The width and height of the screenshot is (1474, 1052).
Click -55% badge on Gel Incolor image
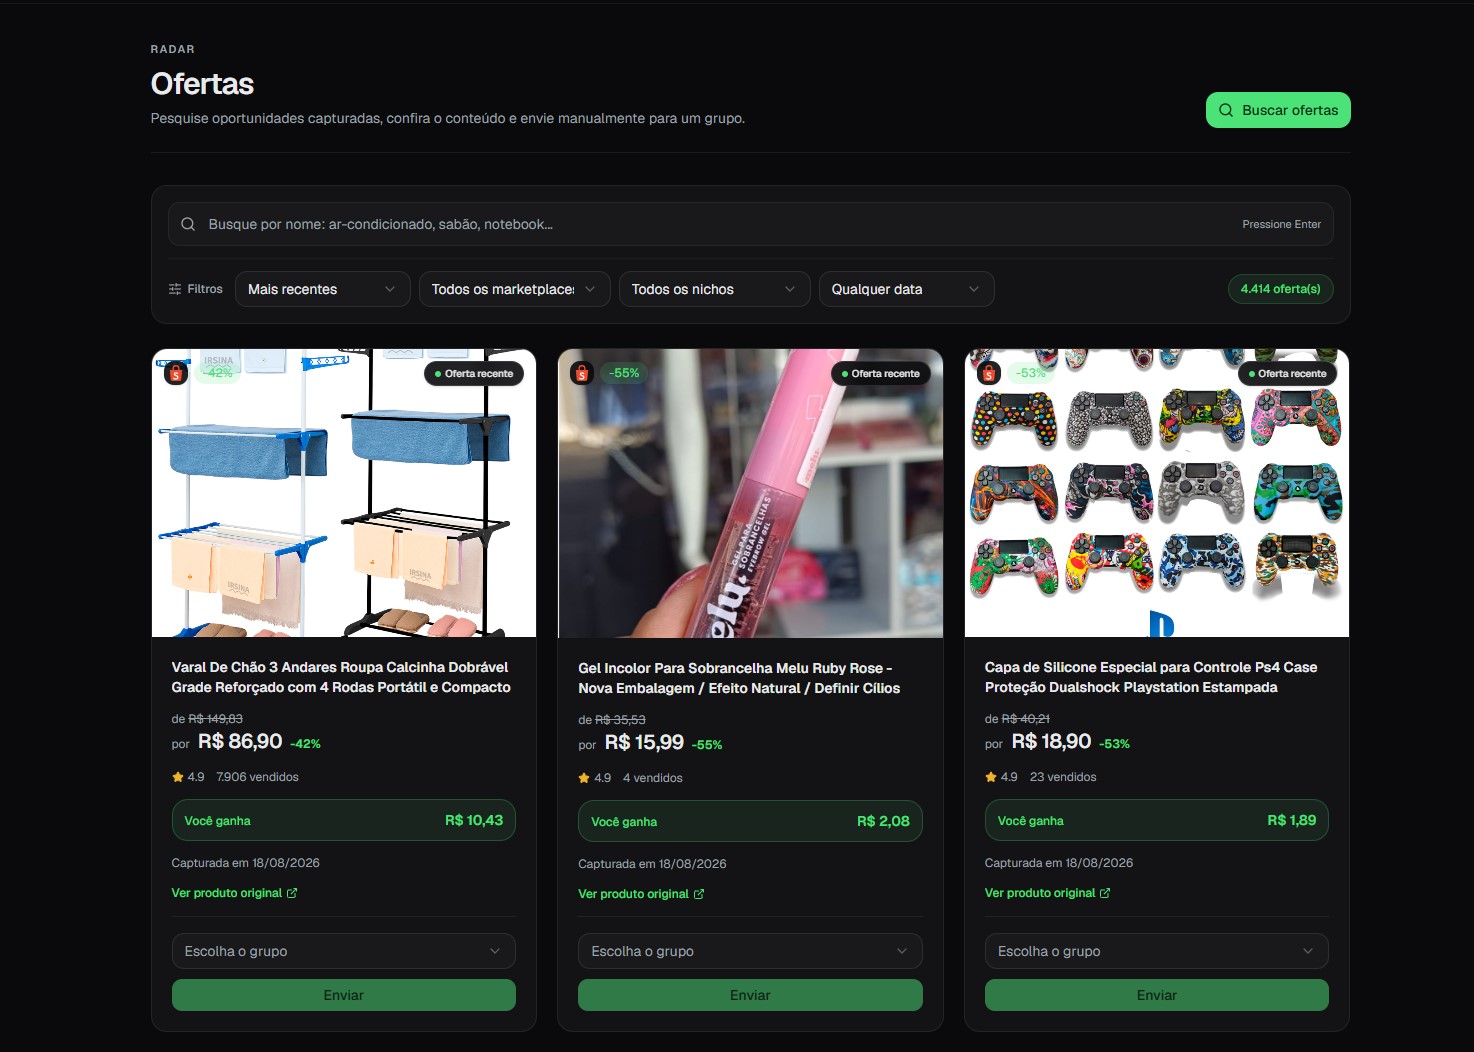(x=625, y=373)
